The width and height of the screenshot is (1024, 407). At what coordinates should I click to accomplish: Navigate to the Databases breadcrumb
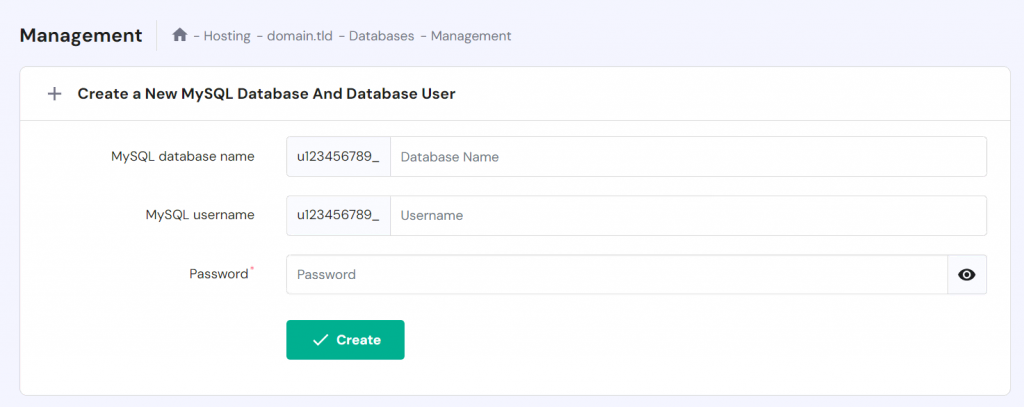[381, 36]
